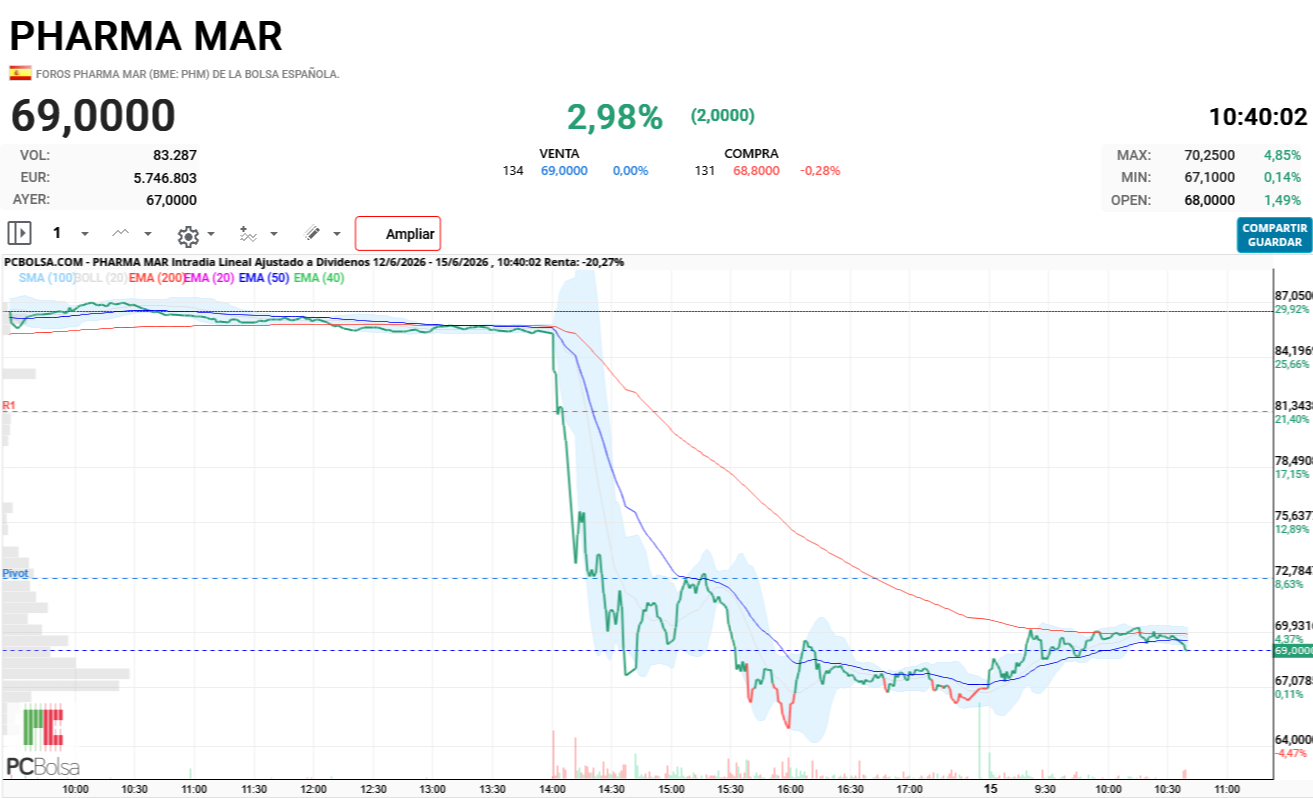Click the MAX percentage 4,85%

(x=1283, y=155)
